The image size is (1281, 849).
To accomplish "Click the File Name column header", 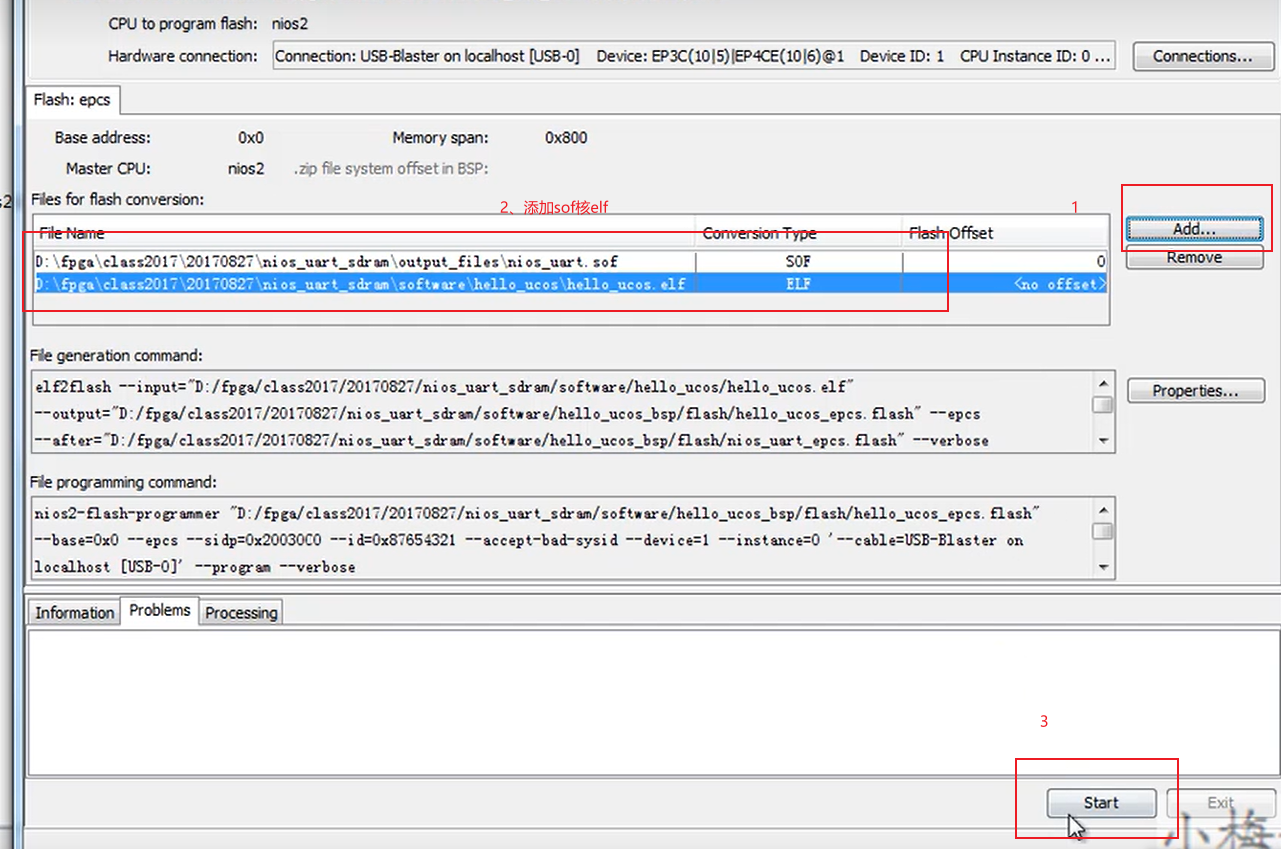I will [364, 233].
